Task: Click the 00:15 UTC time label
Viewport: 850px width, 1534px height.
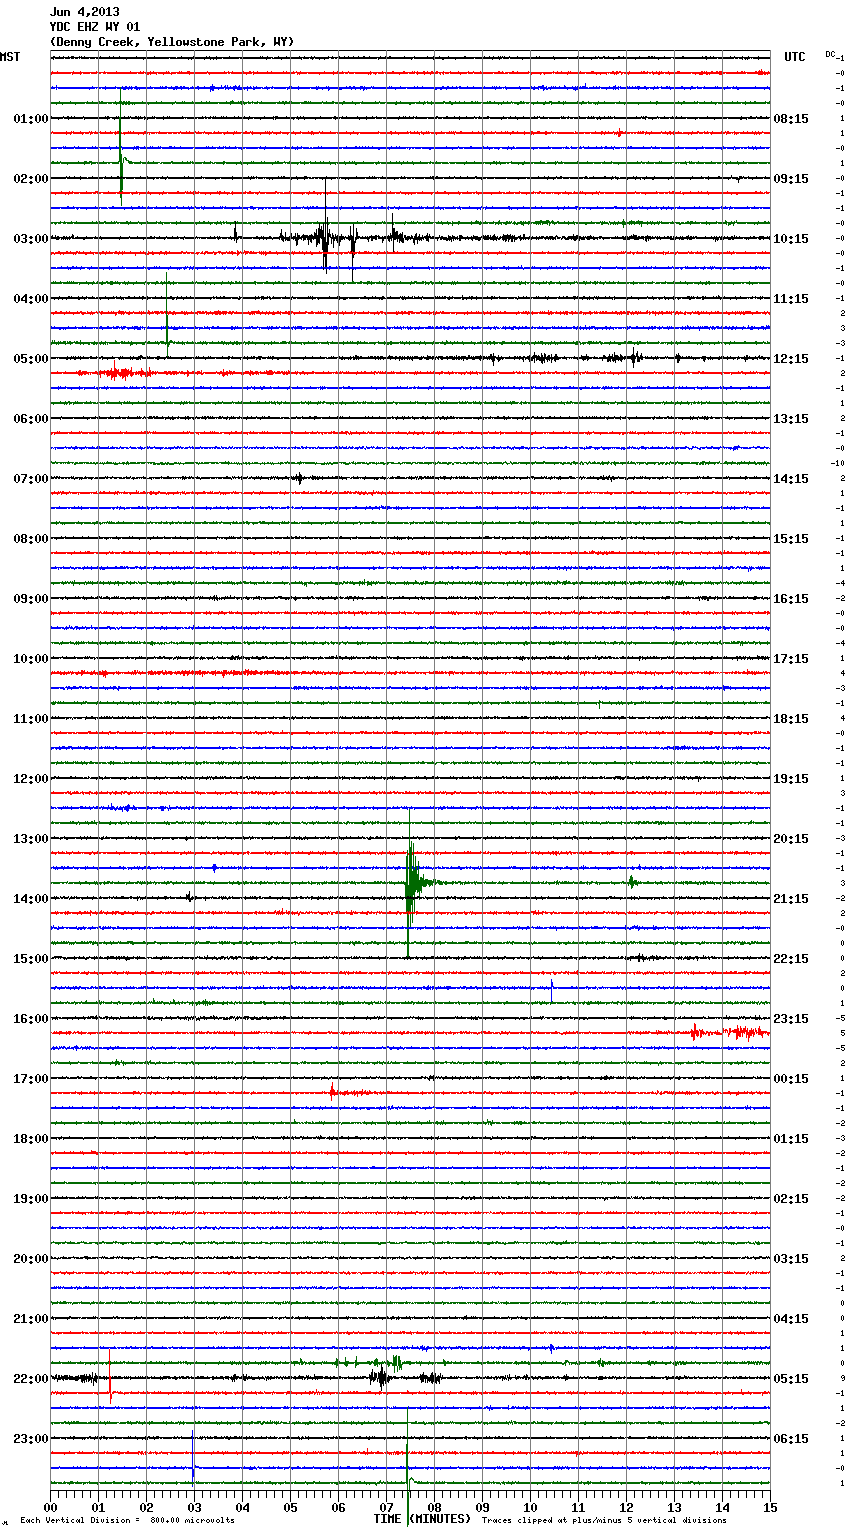Action: tap(791, 1079)
